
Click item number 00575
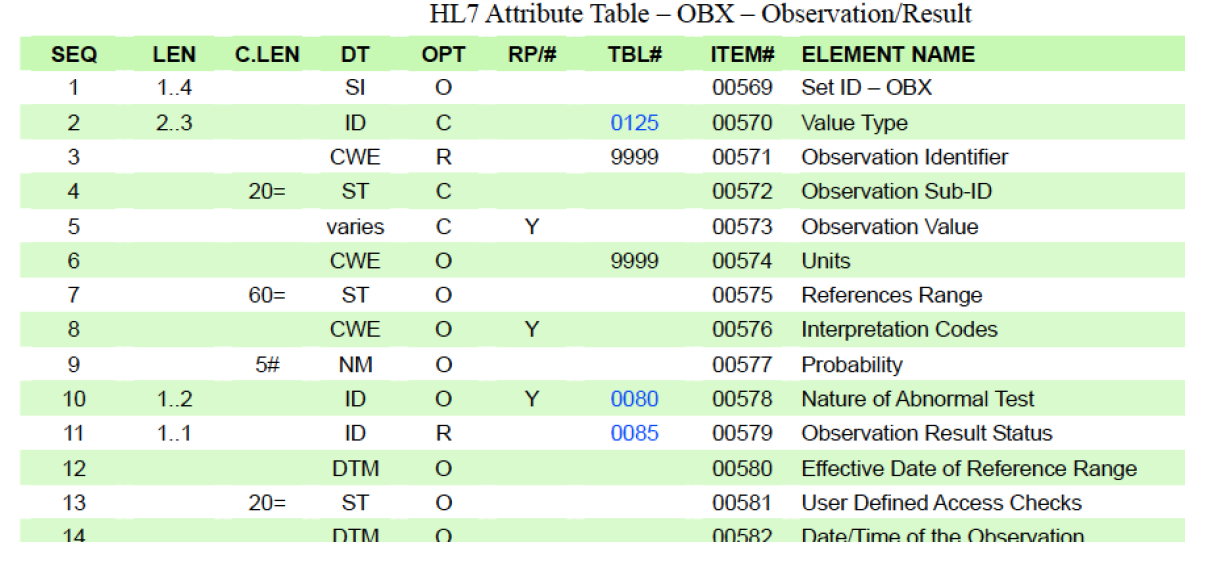pyautogui.click(x=742, y=295)
